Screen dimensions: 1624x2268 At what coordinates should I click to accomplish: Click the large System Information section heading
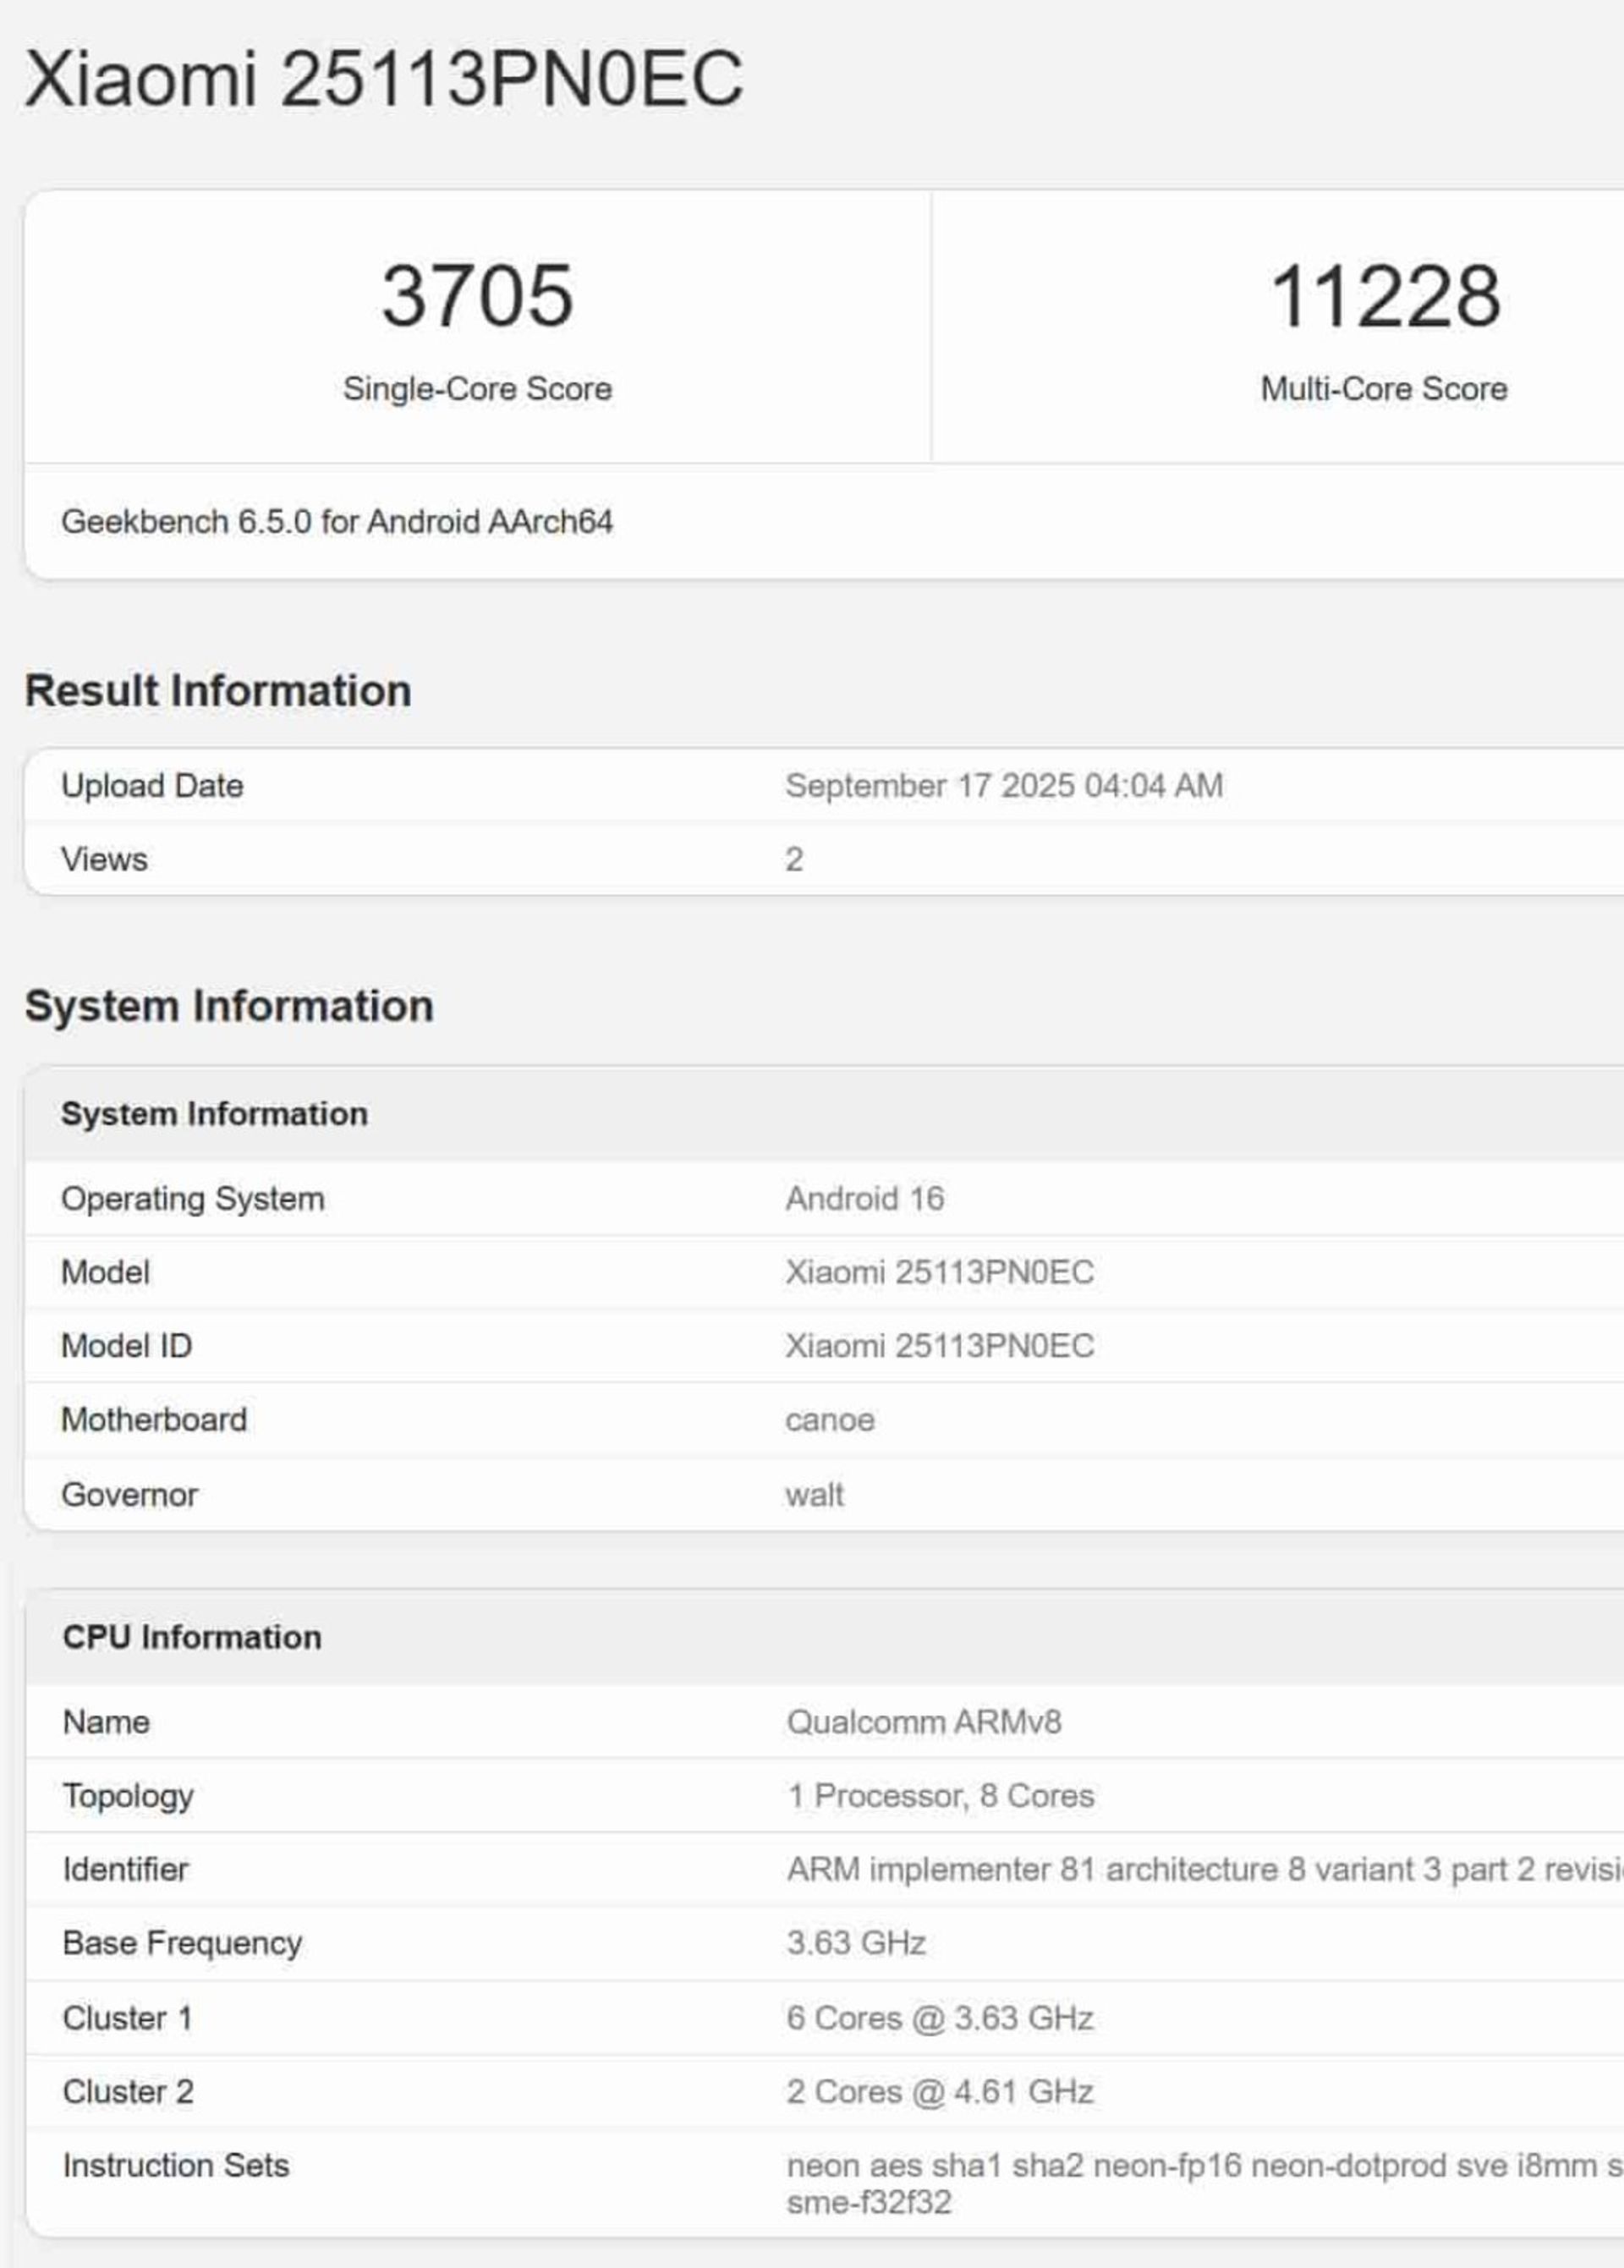point(229,1006)
